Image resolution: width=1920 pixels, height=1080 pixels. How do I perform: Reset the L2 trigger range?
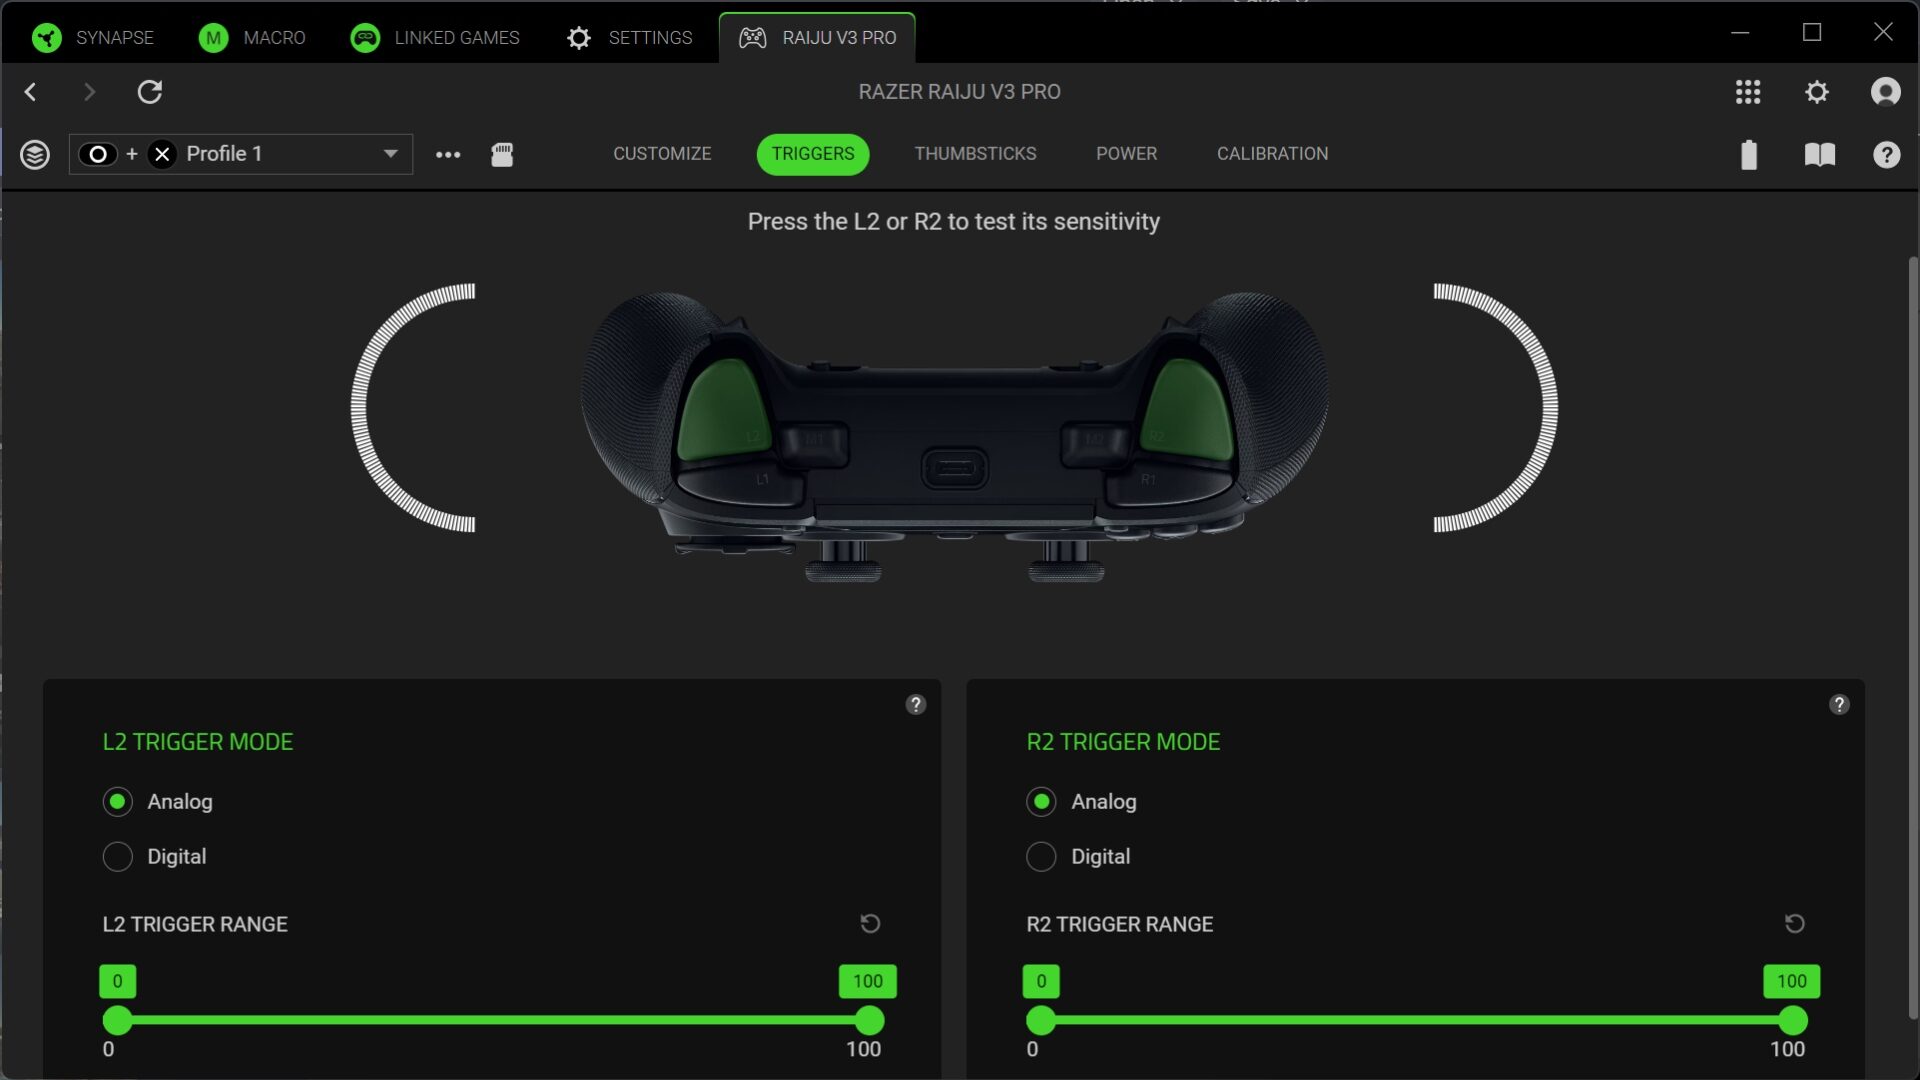[870, 923]
